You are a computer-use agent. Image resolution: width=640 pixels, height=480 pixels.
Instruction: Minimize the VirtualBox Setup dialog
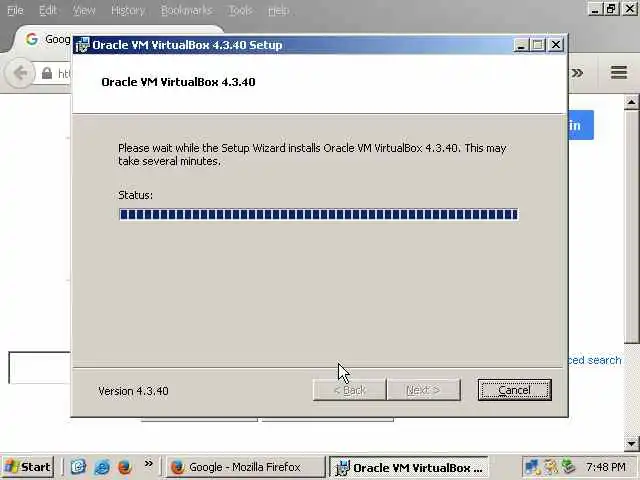[520, 44]
